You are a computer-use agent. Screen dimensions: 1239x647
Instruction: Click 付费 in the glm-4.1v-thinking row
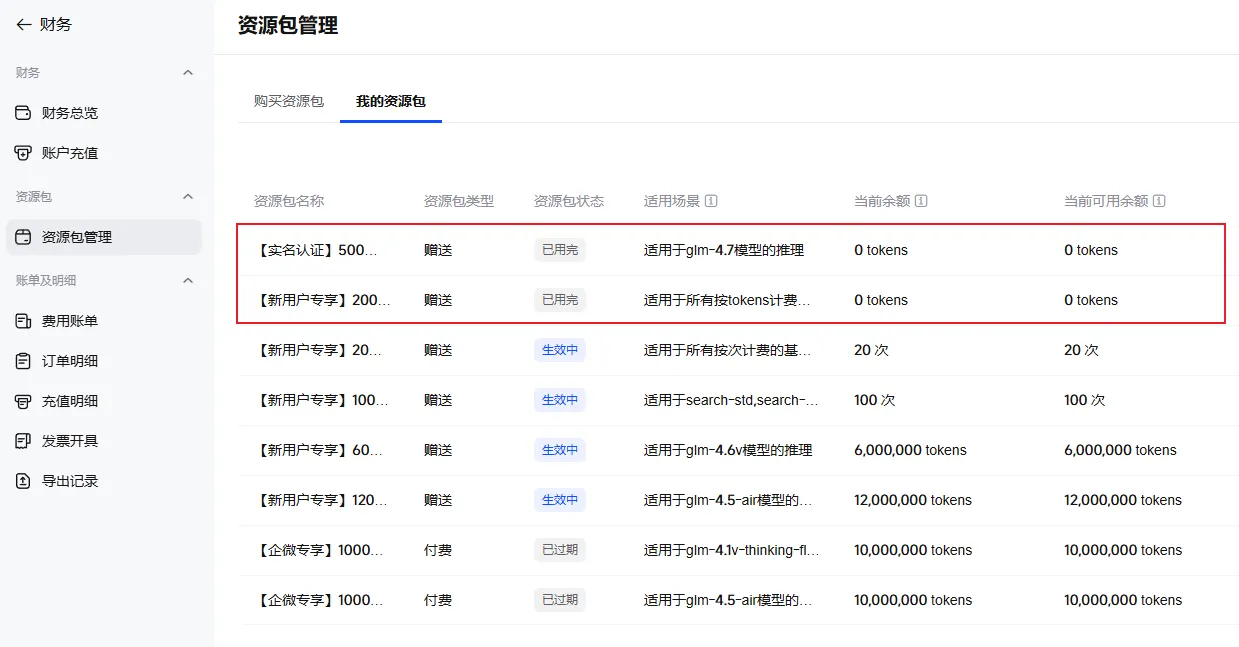[438, 550]
